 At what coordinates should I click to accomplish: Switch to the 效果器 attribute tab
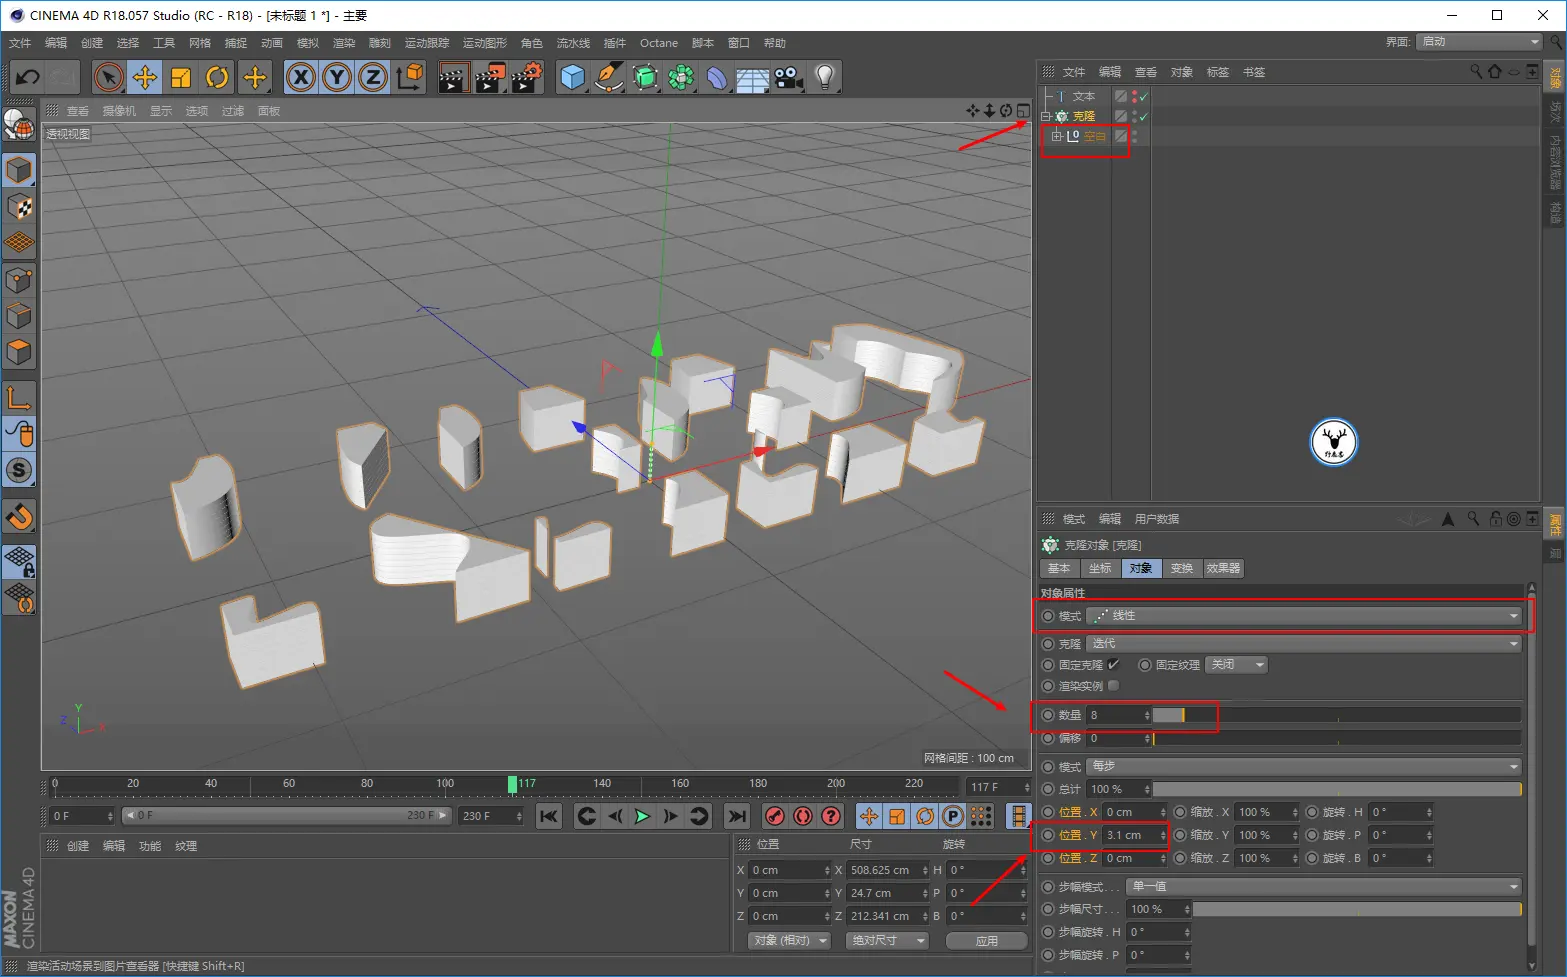(x=1223, y=568)
